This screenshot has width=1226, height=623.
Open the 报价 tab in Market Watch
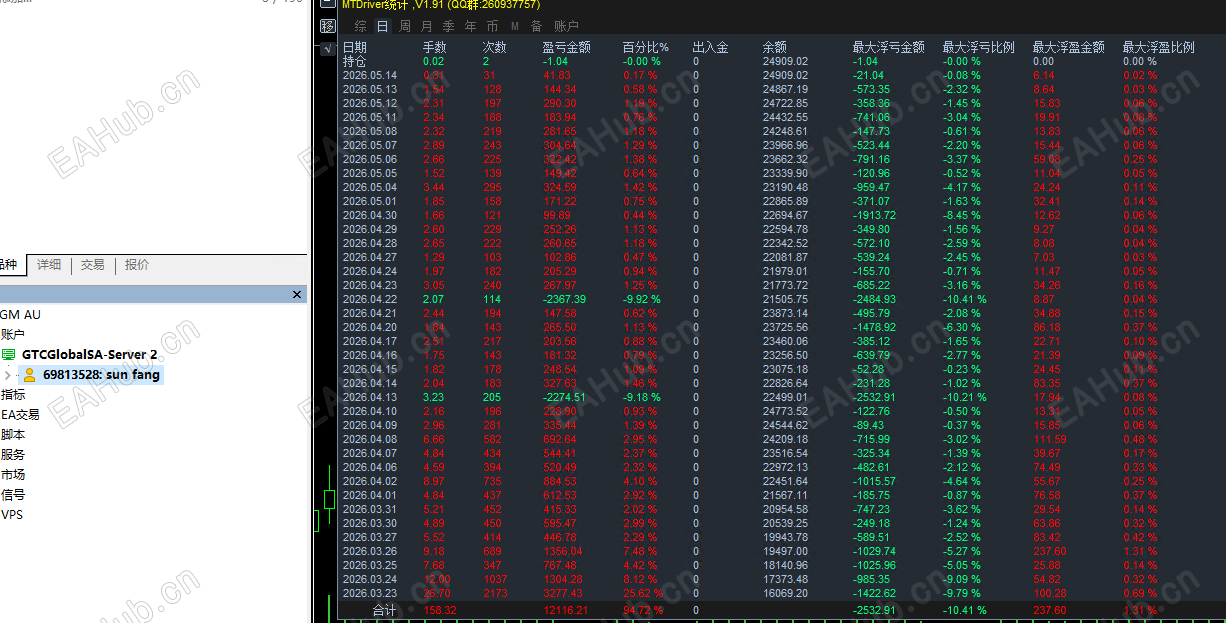pos(137,265)
